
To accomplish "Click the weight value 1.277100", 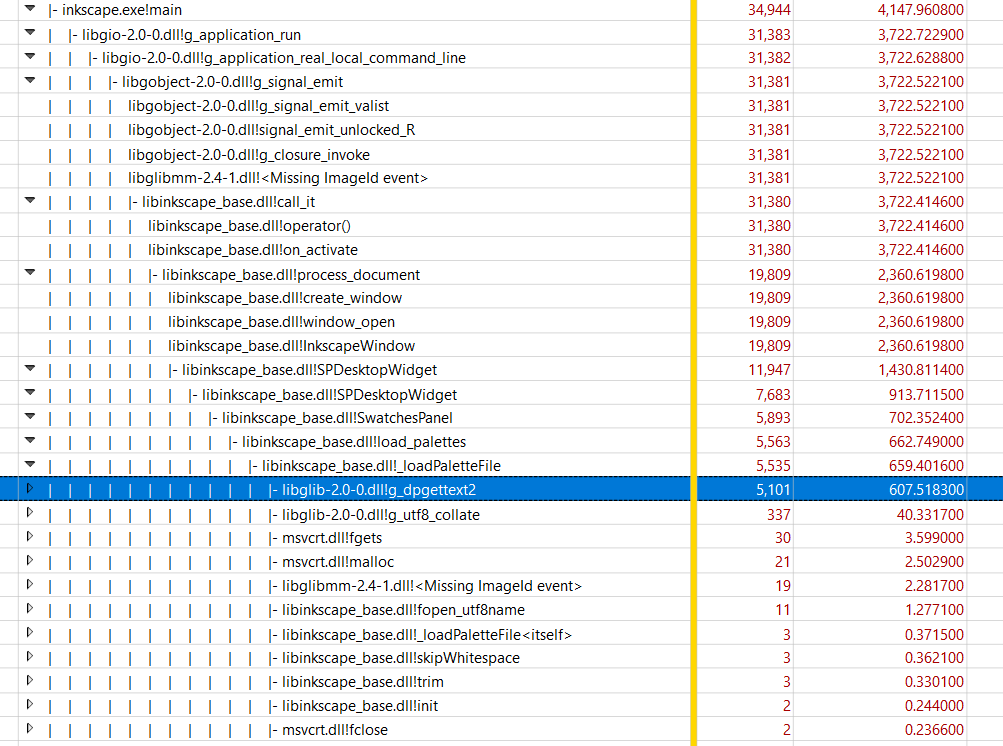I will [934, 610].
